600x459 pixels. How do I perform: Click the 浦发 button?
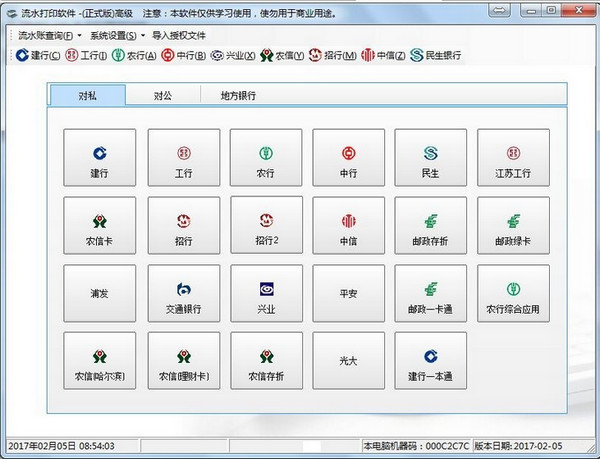[x=99, y=293]
